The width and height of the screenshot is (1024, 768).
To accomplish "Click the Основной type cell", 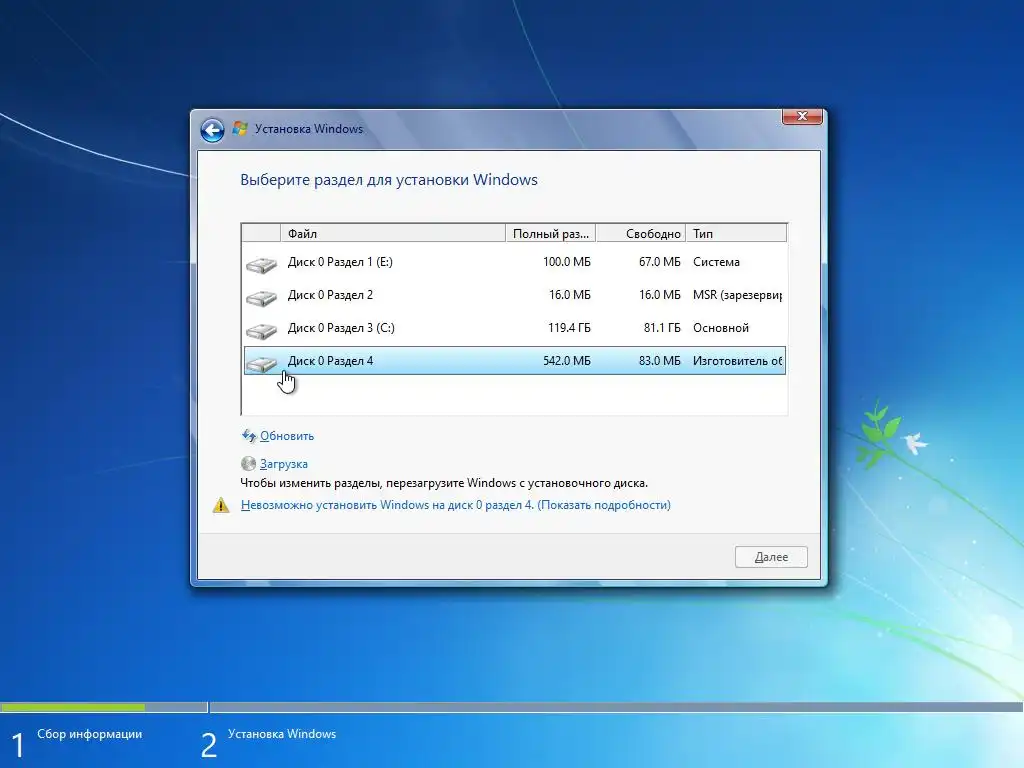I will (720, 328).
